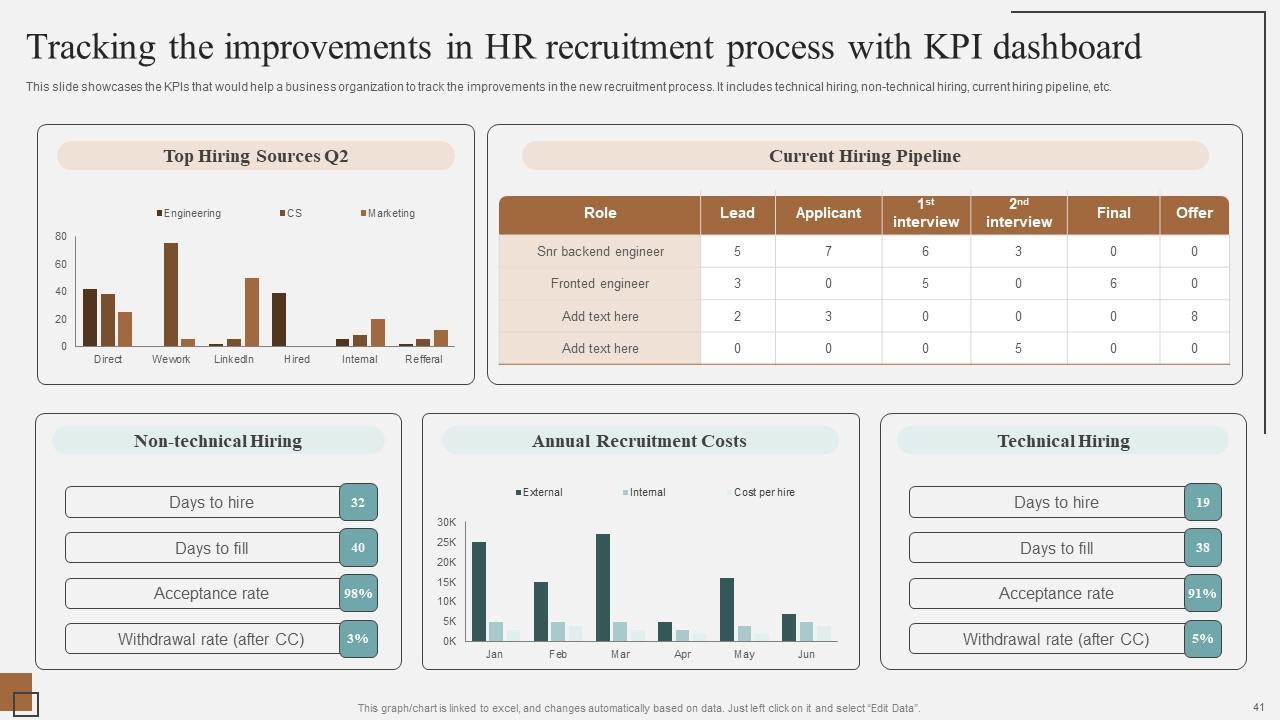
Task: Select the External legend entry in costs chart
Action: (541, 492)
